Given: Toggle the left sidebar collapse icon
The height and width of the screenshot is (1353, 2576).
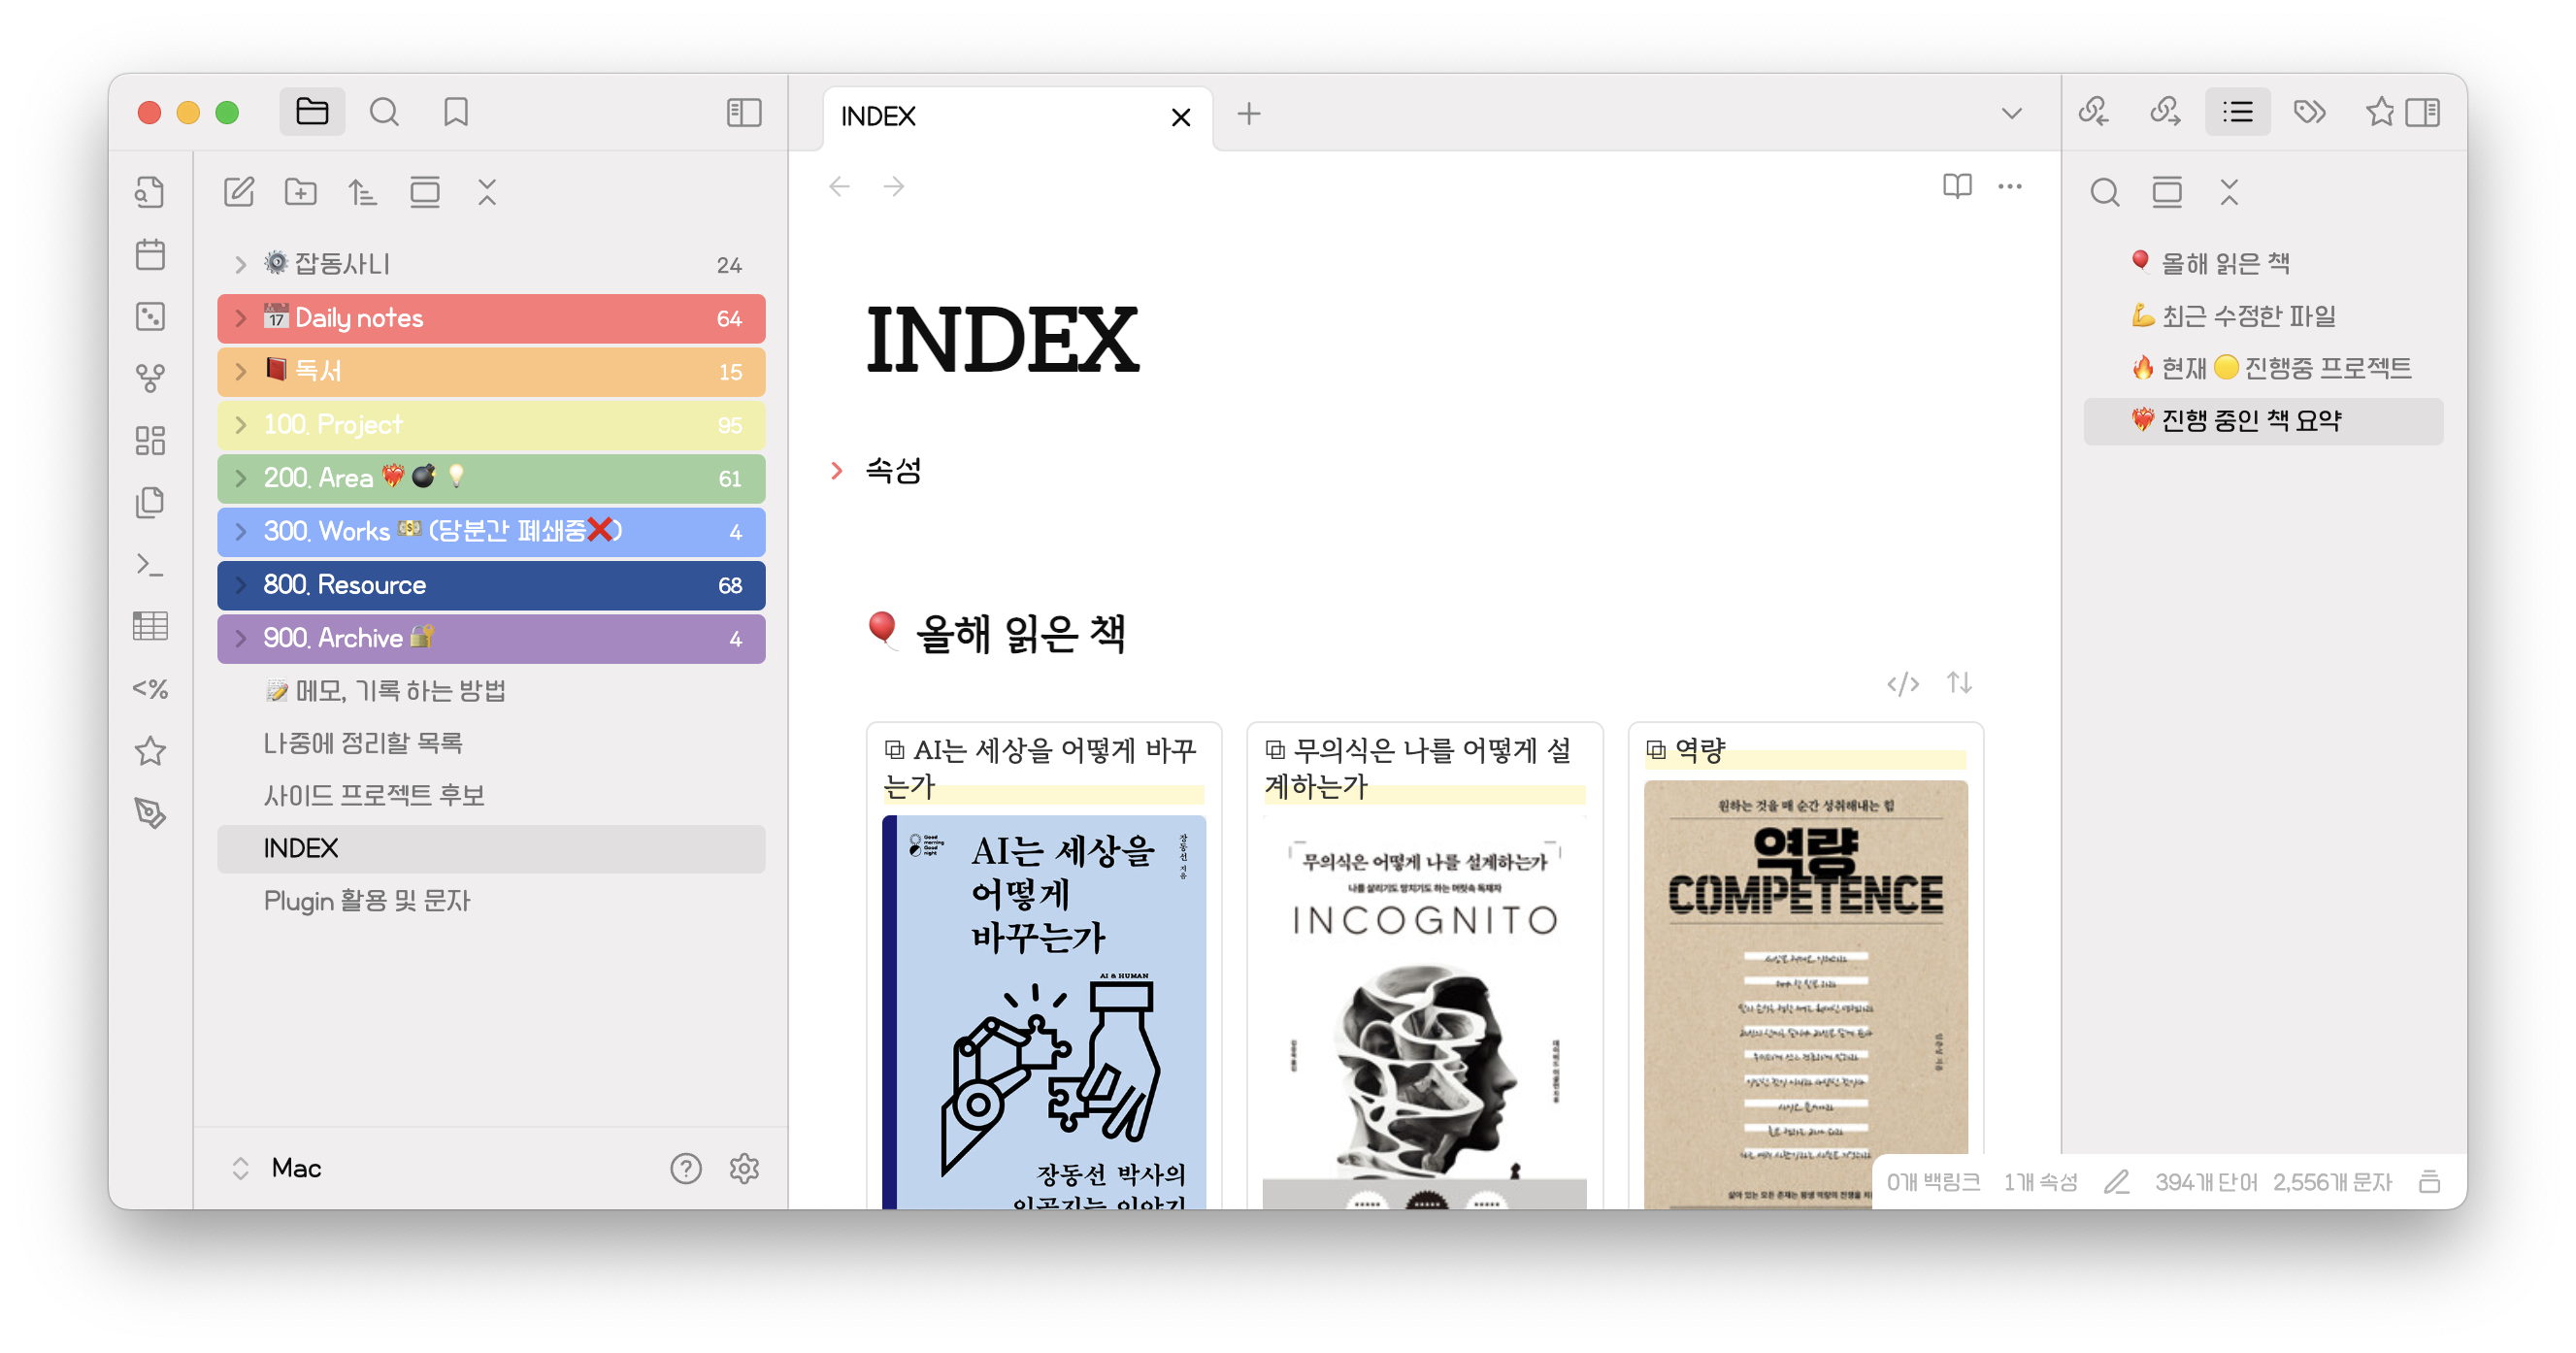Looking at the screenshot, I should point(744,112).
